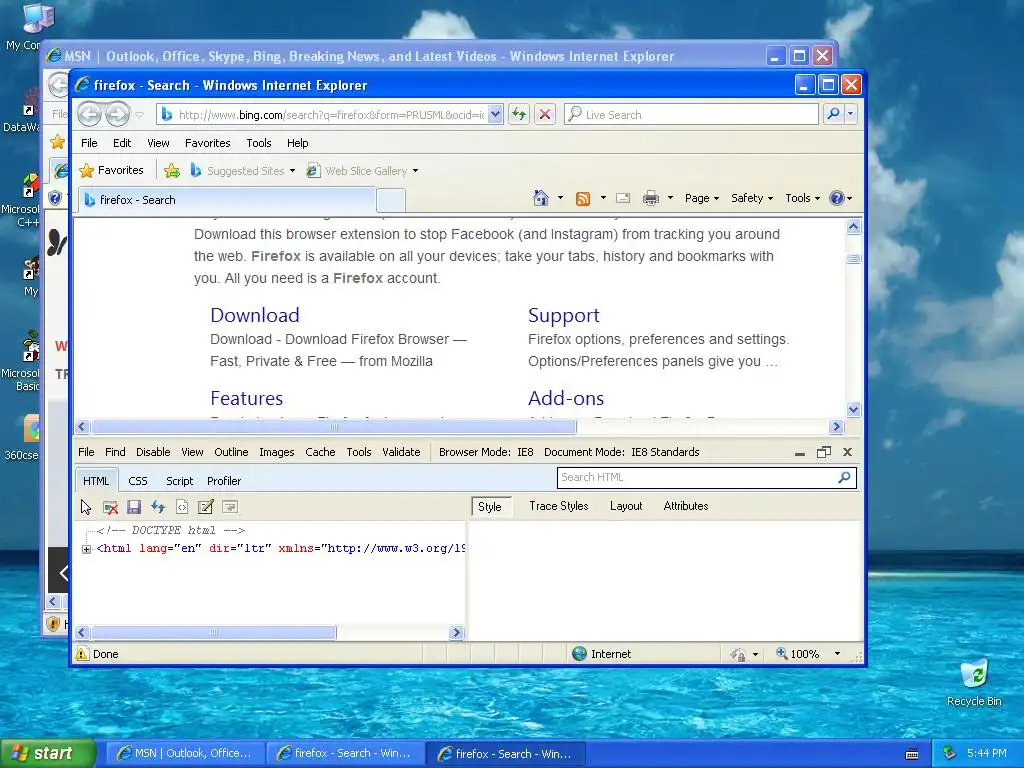The image size is (1024, 768).
Task: Toggle the Edit mode pencil icon
Action: click(206, 507)
